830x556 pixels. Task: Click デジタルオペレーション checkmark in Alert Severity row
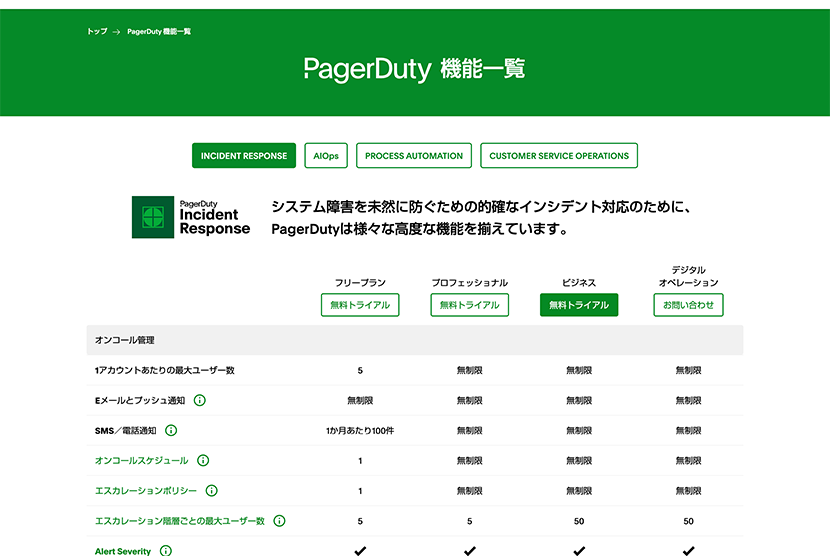[x=688, y=551]
